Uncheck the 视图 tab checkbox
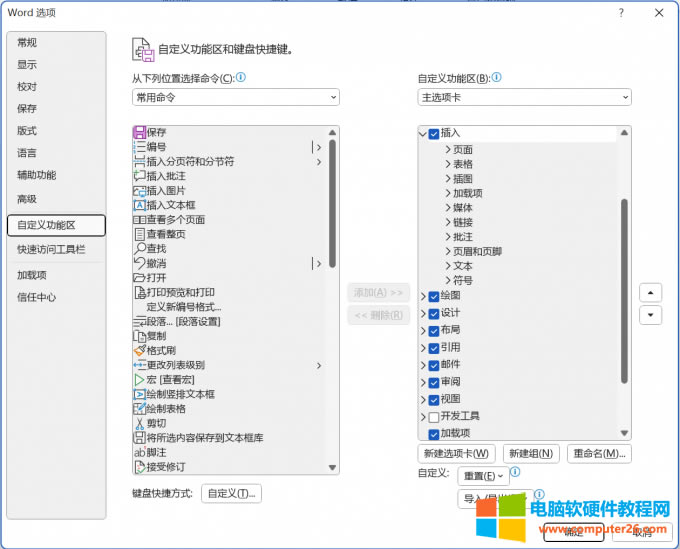The height and width of the screenshot is (549, 680). pyautogui.click(x=434, y=400)
